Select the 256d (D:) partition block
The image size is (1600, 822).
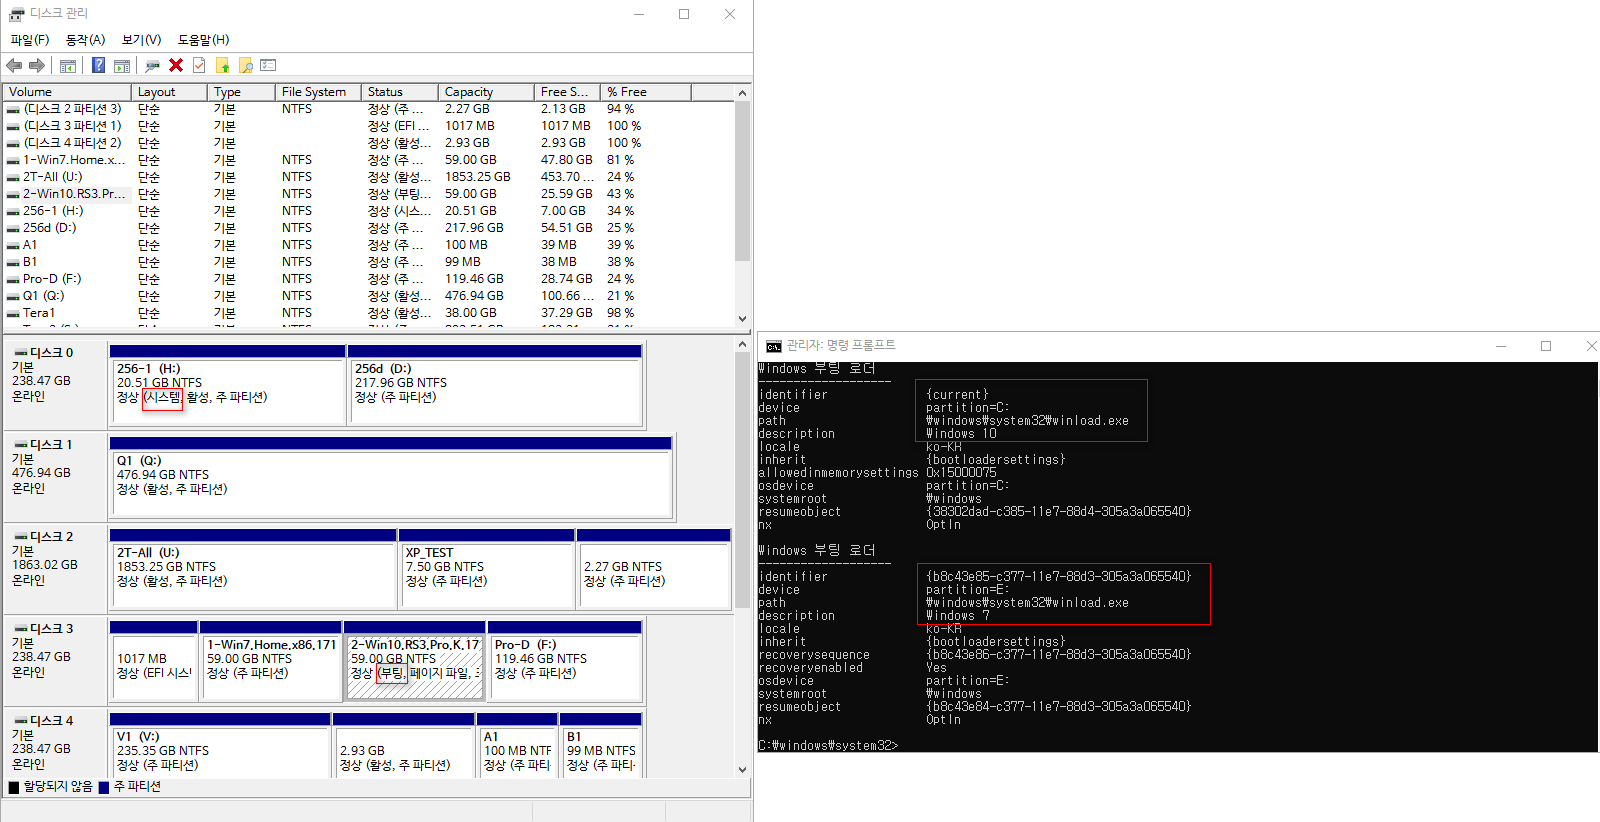(x=495, y=385)
